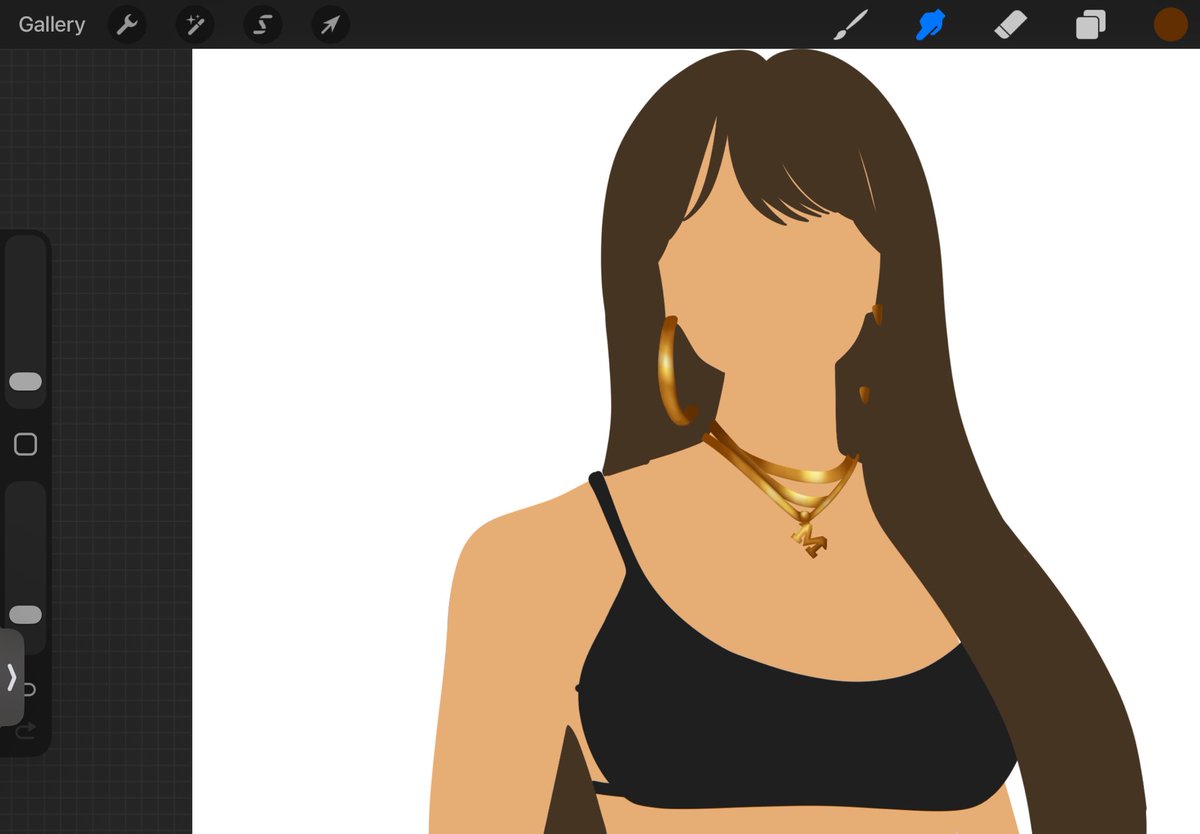The height and width of the screenshot is (834, 1200).
Task: Open the Layers panel
Action: (1091, 24)
